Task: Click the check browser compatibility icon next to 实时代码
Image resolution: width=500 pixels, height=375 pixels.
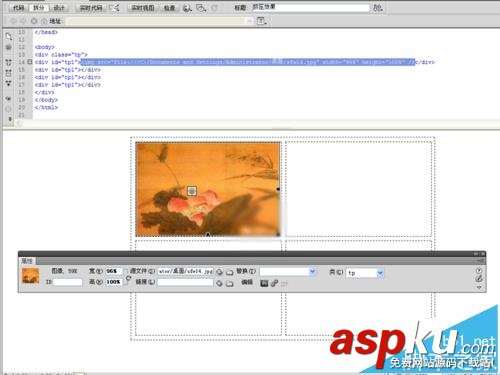Action: (115, 8)
